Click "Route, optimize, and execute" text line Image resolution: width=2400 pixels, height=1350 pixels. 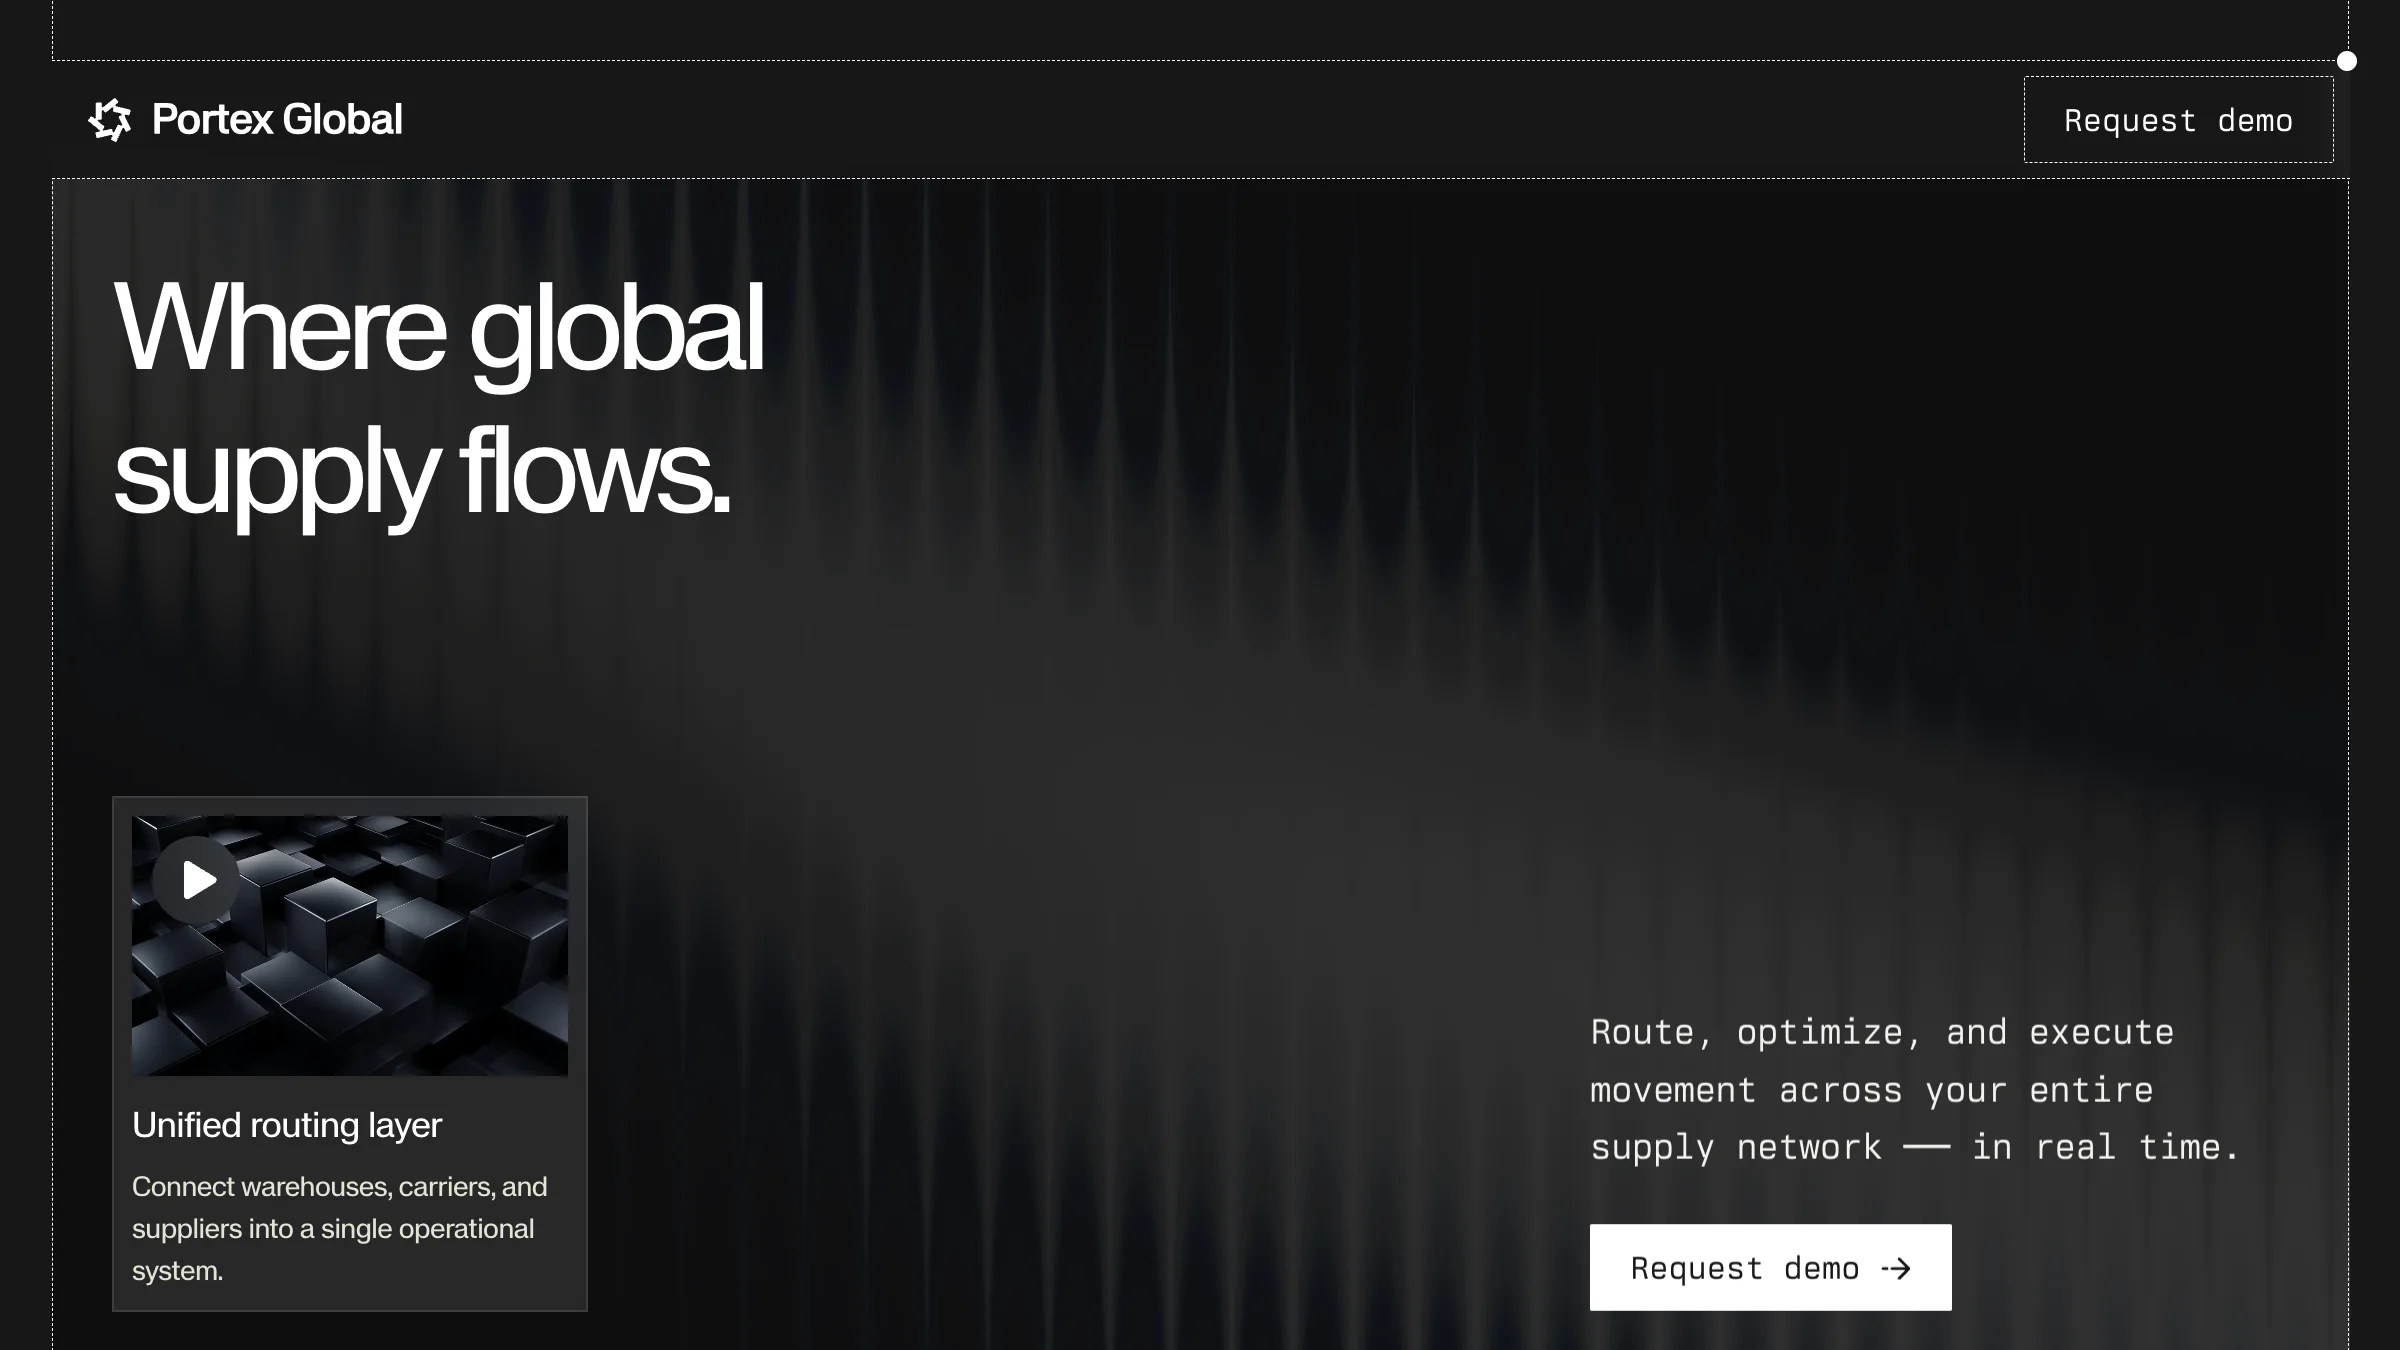click(1881, 1032)
